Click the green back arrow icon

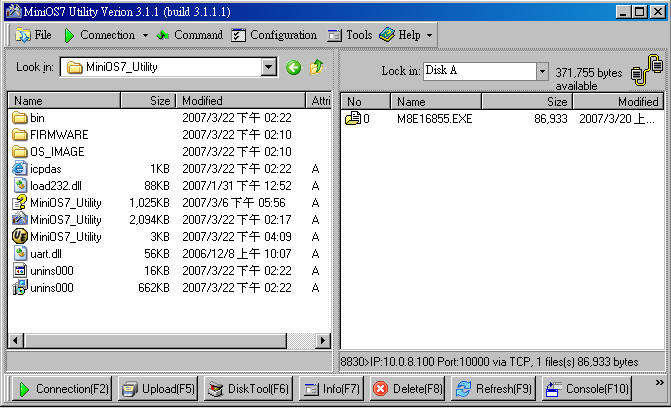point(294,67)
